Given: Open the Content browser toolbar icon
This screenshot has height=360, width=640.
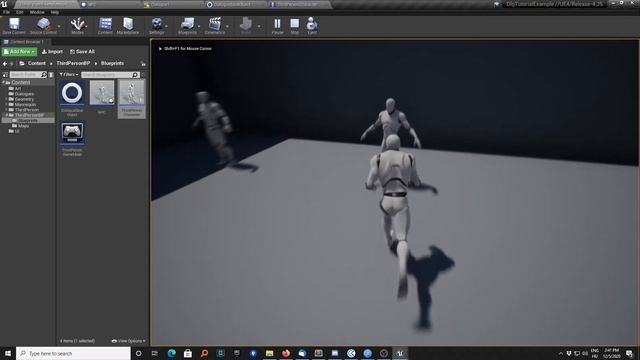Looking at the screenshot, I should [x=105, y=26].
